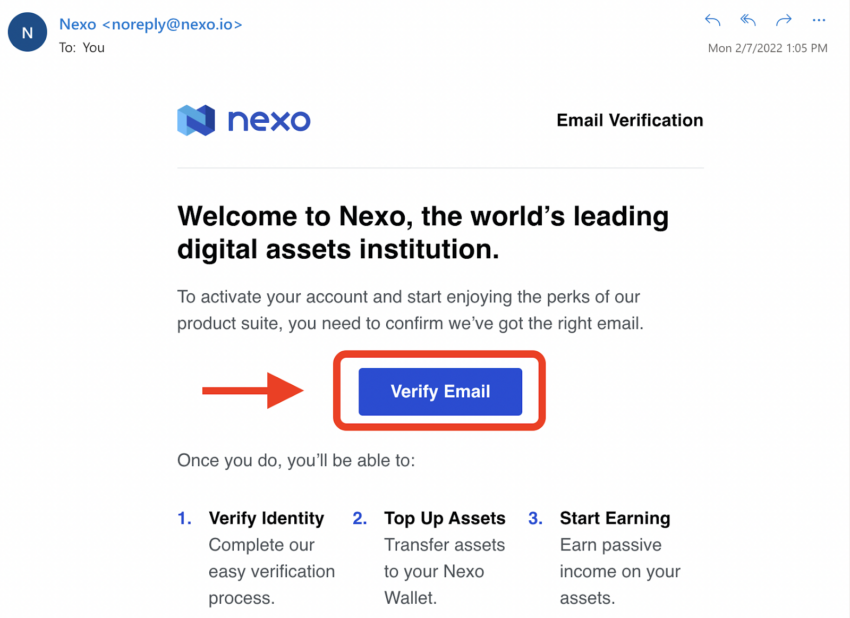
Task: Click the Top Up Assets step heading
Action: pyautogui.click(x=445, y=518)
